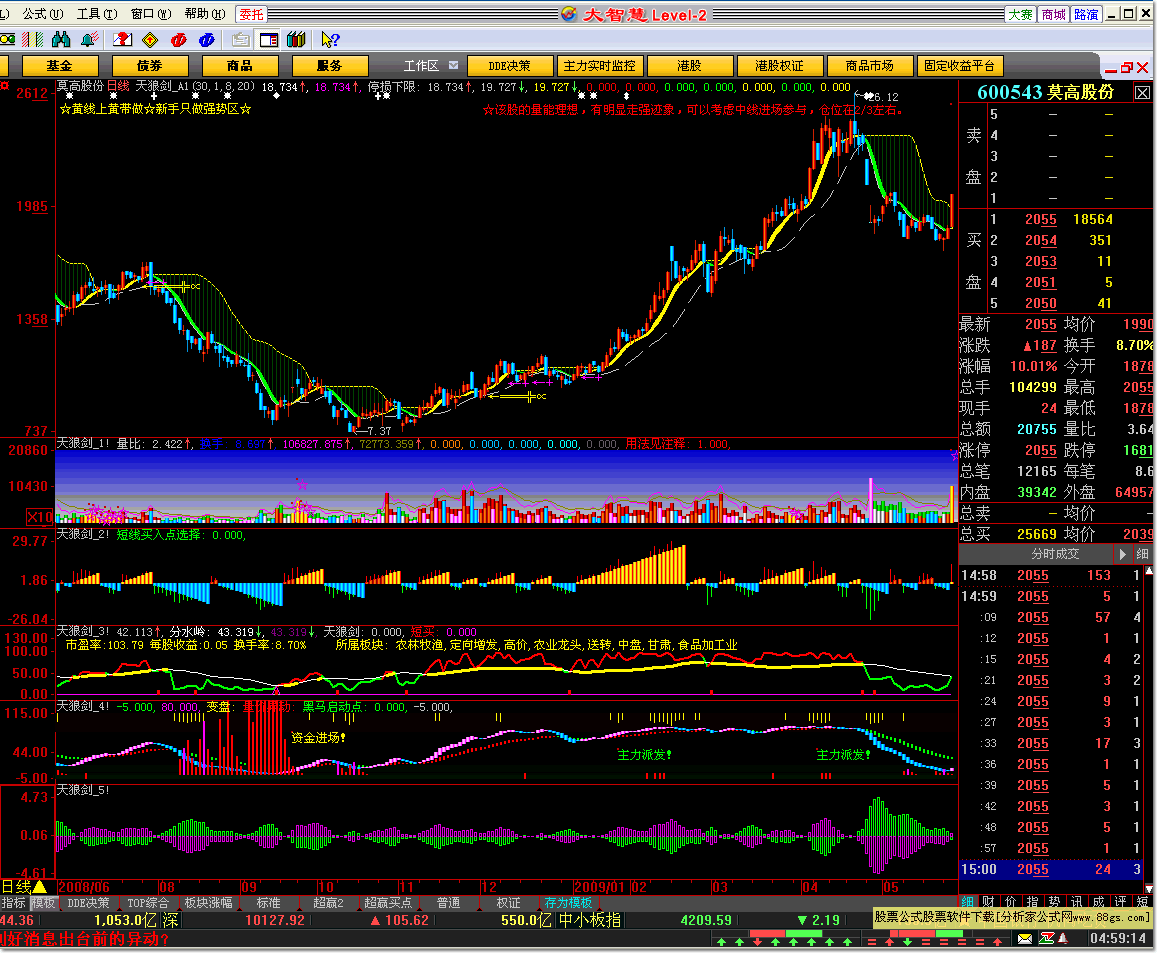1160x955 pixels.
Task: Switch to the 模板 bottom tab
Action: [43, 902]
